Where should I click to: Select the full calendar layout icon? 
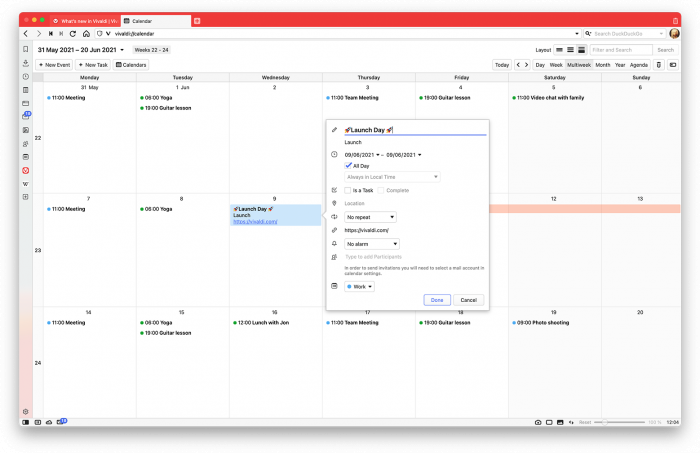click(x=581, y=50)
